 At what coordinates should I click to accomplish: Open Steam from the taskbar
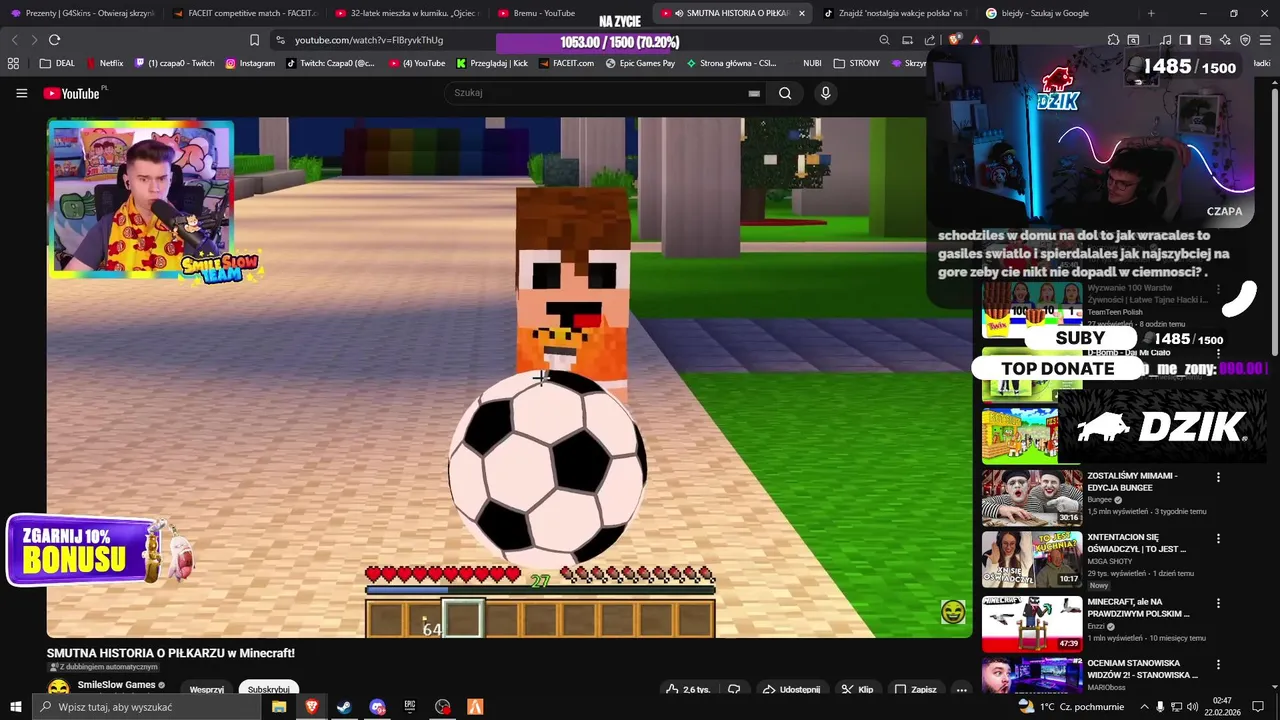(343, 707)
